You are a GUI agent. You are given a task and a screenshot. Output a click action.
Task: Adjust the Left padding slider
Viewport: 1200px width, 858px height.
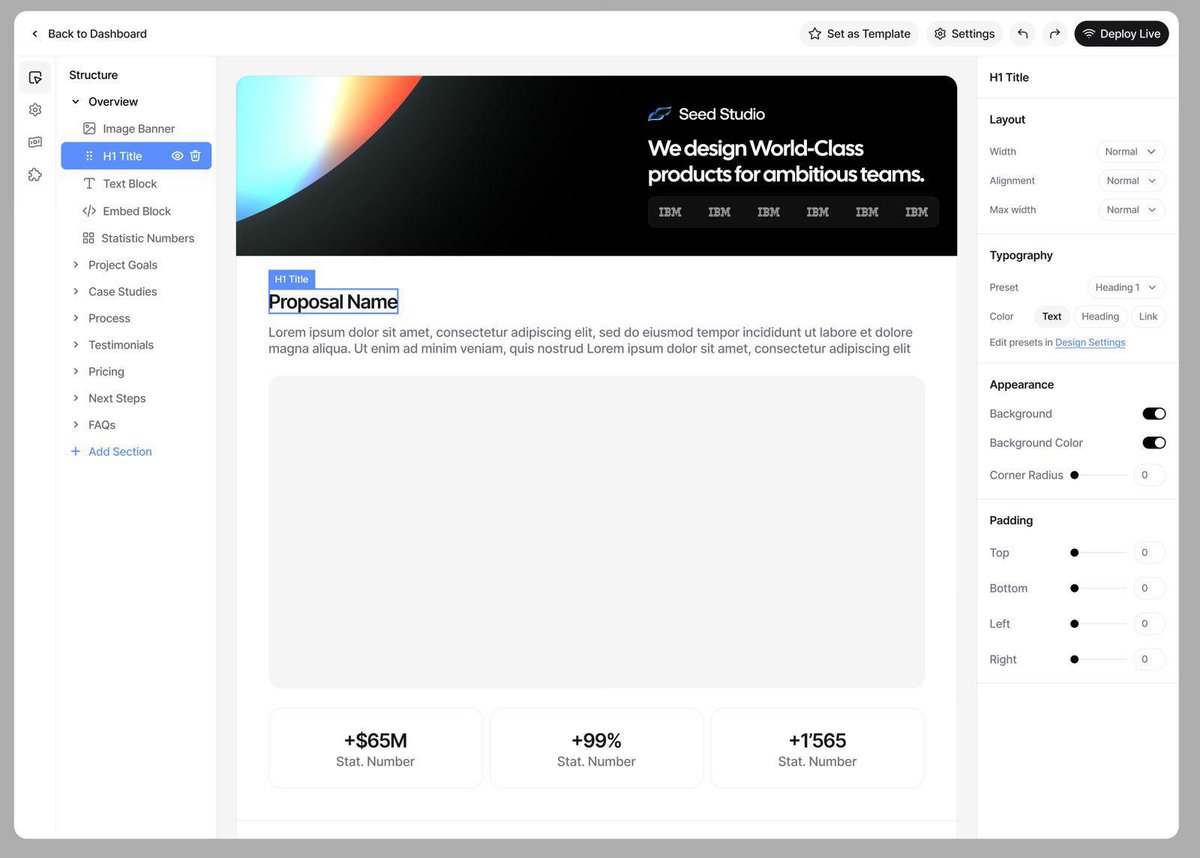click(1098, 624)
